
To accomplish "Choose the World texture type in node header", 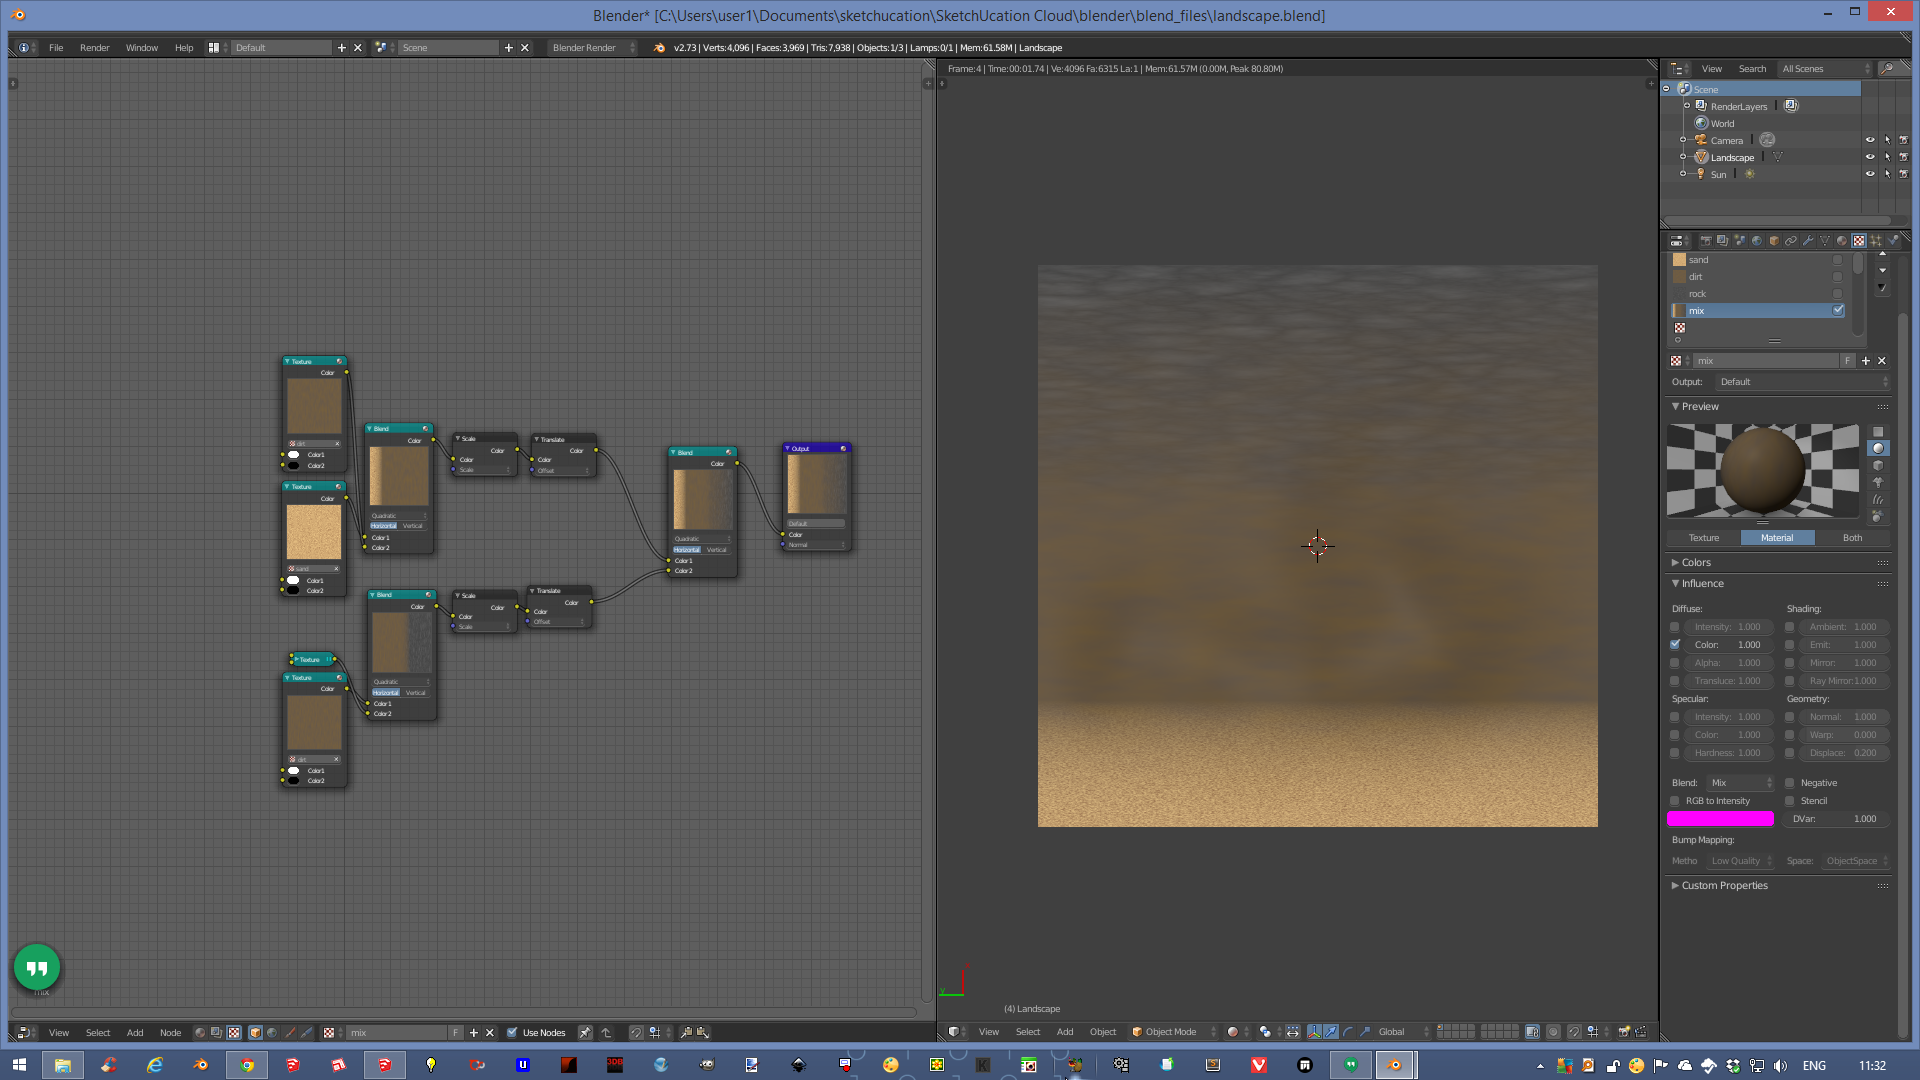I will pyautogui.click(x=272, y=1032).
